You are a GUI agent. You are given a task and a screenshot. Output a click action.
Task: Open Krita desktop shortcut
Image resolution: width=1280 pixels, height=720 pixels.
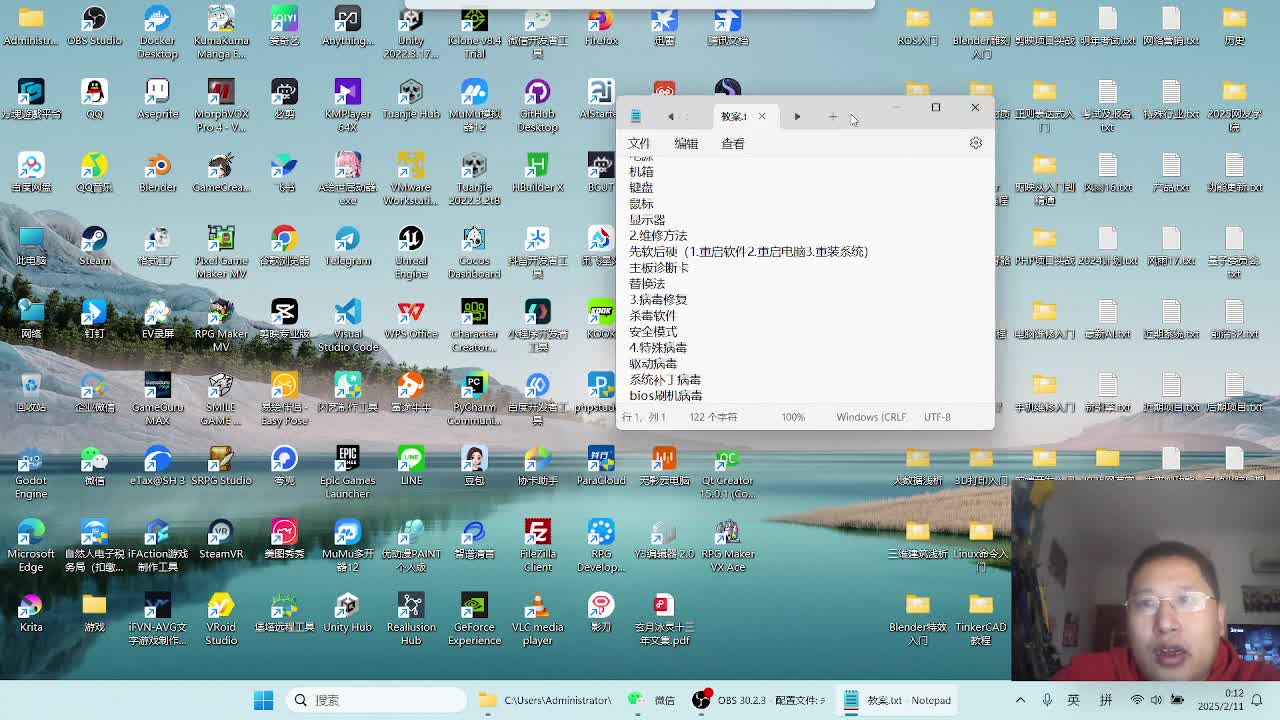pos(31,613)
